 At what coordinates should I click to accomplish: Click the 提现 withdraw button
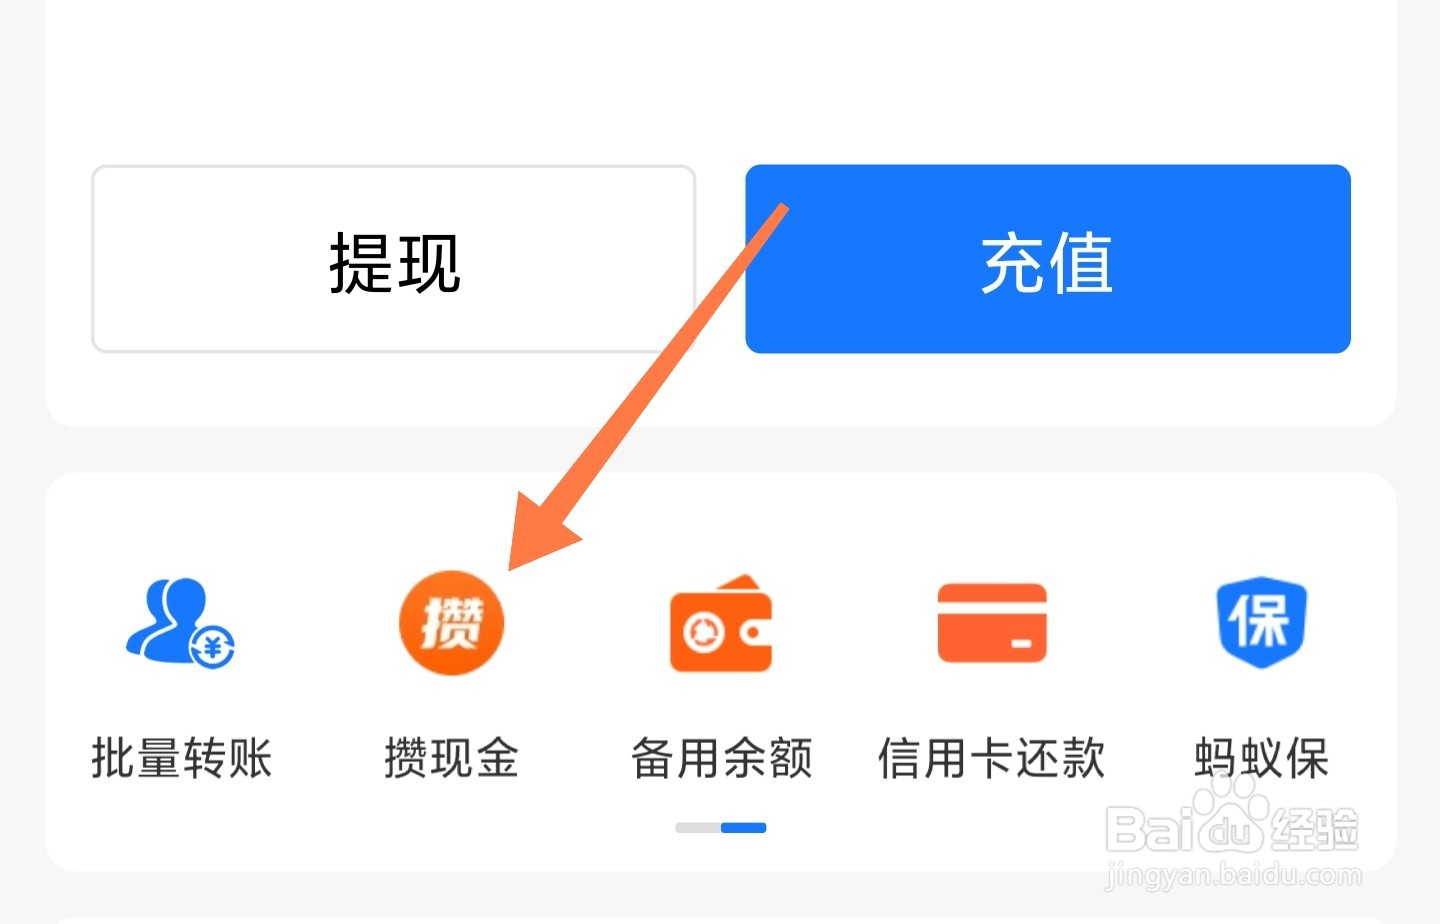click(394, 259)
